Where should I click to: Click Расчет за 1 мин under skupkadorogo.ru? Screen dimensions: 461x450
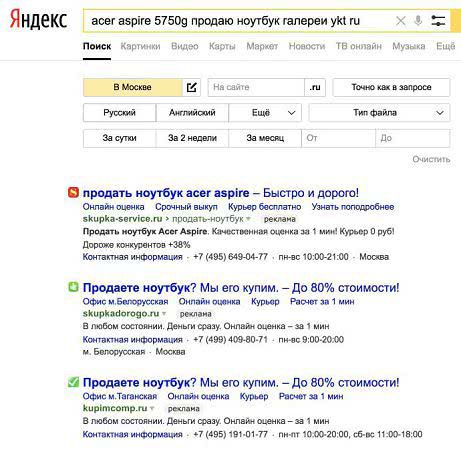(x=322, y=301)
